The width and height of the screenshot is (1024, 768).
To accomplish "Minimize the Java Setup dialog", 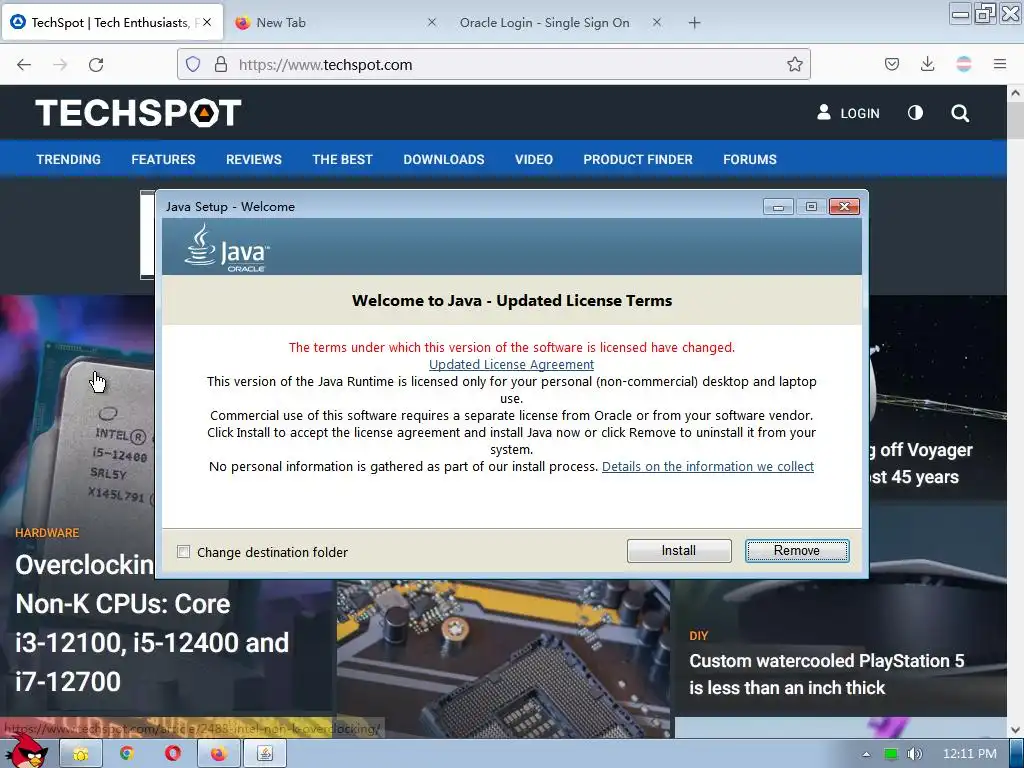I will pyautogui.click(x=778, y=207).
